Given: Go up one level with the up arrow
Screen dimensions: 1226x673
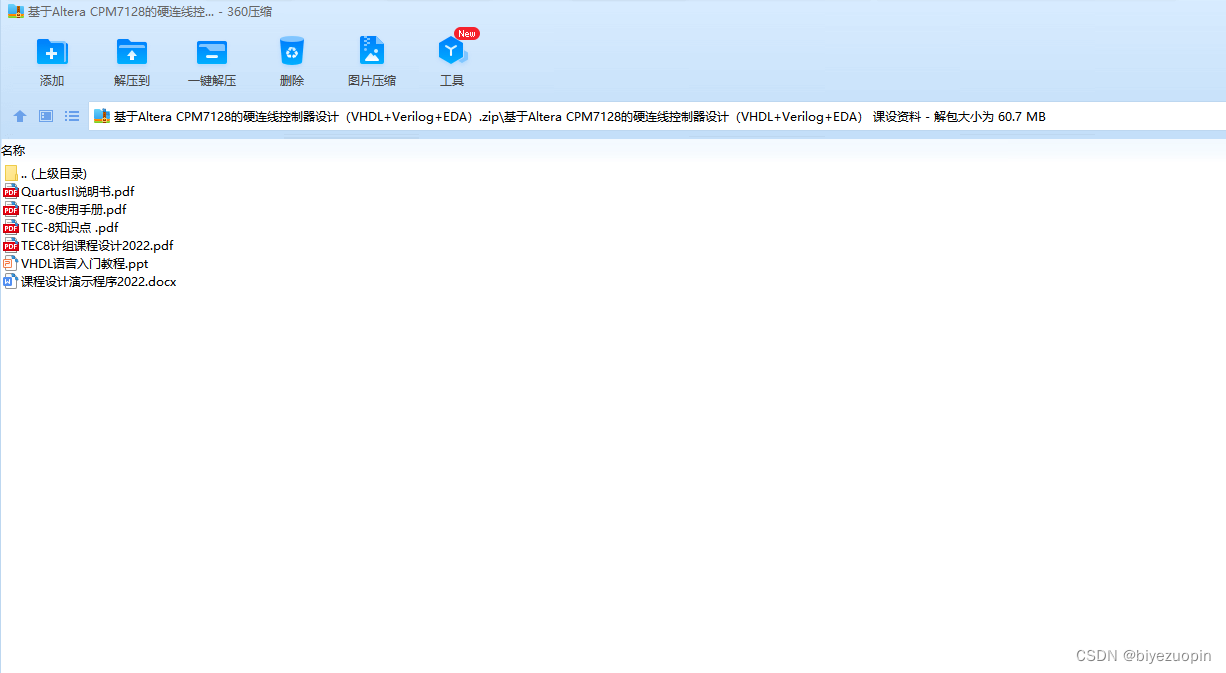Looking at the screenshot, I should pos(20,116).
